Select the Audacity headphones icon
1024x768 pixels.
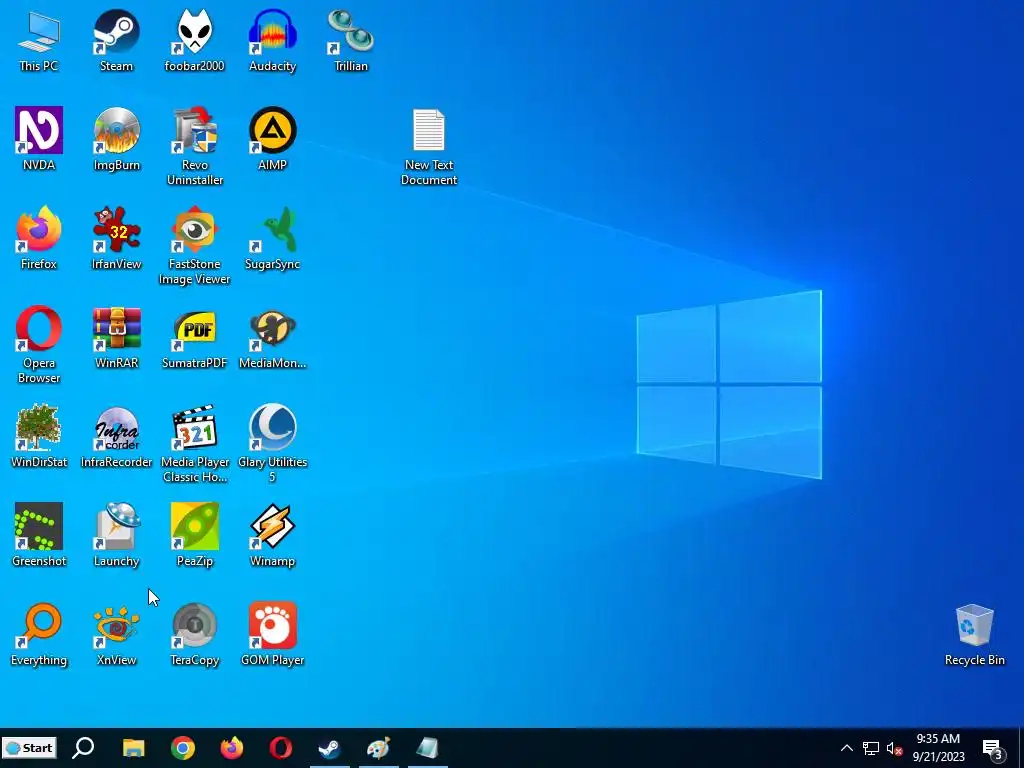272,39
